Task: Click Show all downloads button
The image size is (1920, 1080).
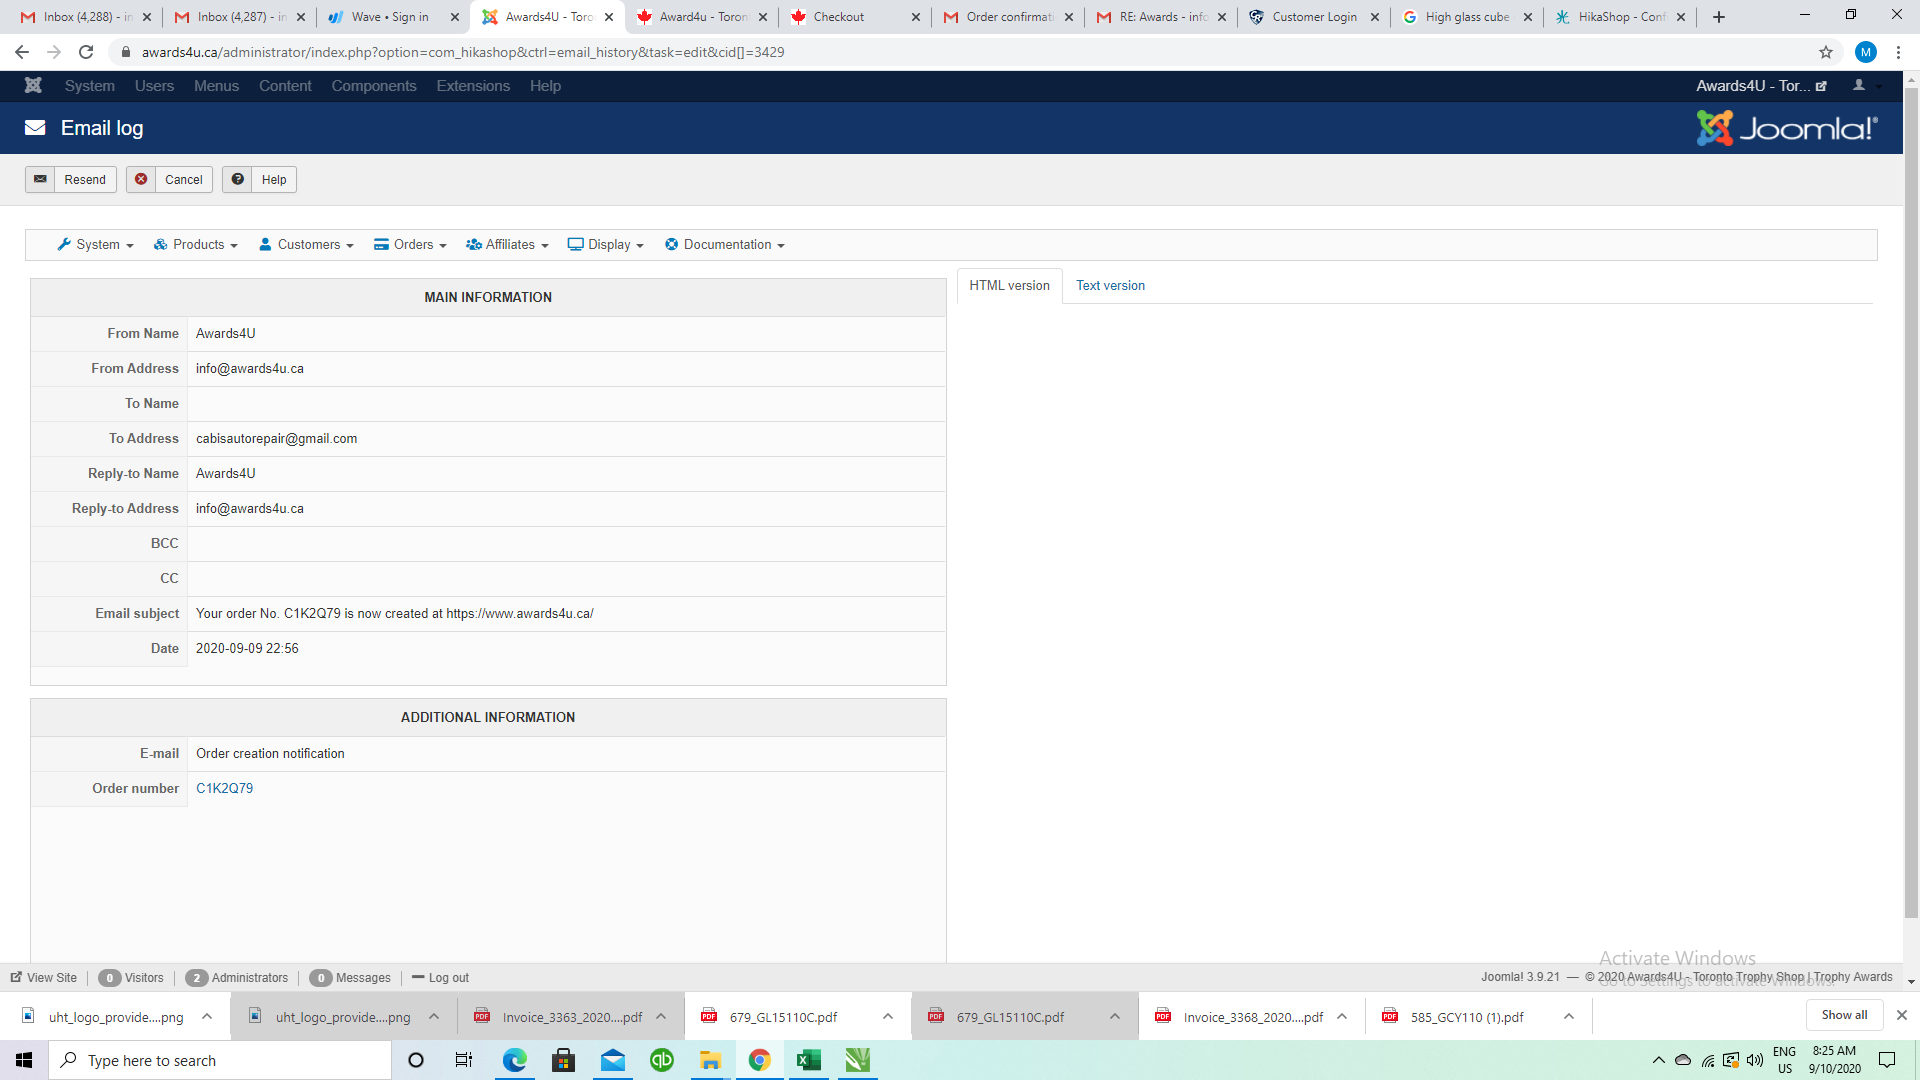Action: point(1843,1015)
